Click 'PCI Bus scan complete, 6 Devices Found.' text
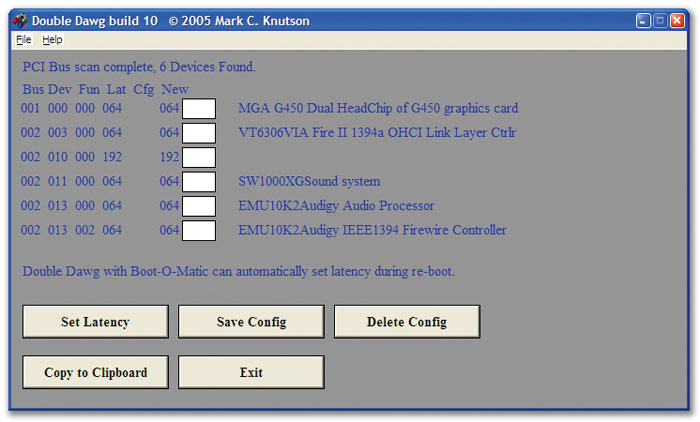Viewport: 700px width, 422px height. click(x=139, y=67)
